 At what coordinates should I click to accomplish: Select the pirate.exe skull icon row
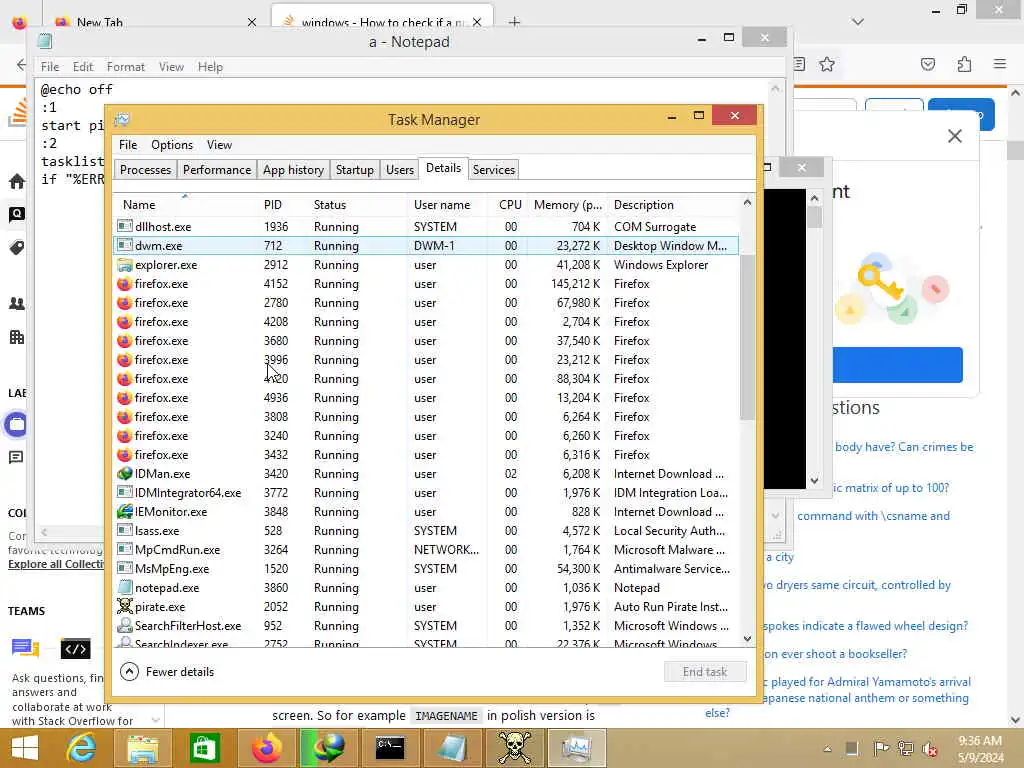point(424,607)
